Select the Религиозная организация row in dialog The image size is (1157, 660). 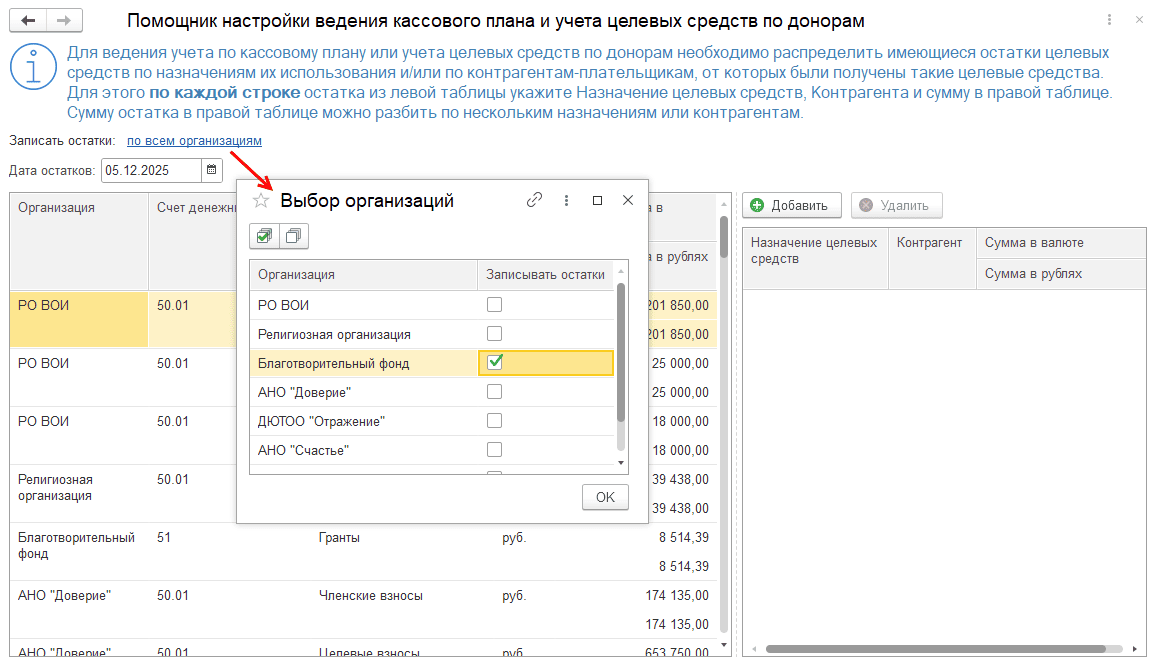(334, 334)
